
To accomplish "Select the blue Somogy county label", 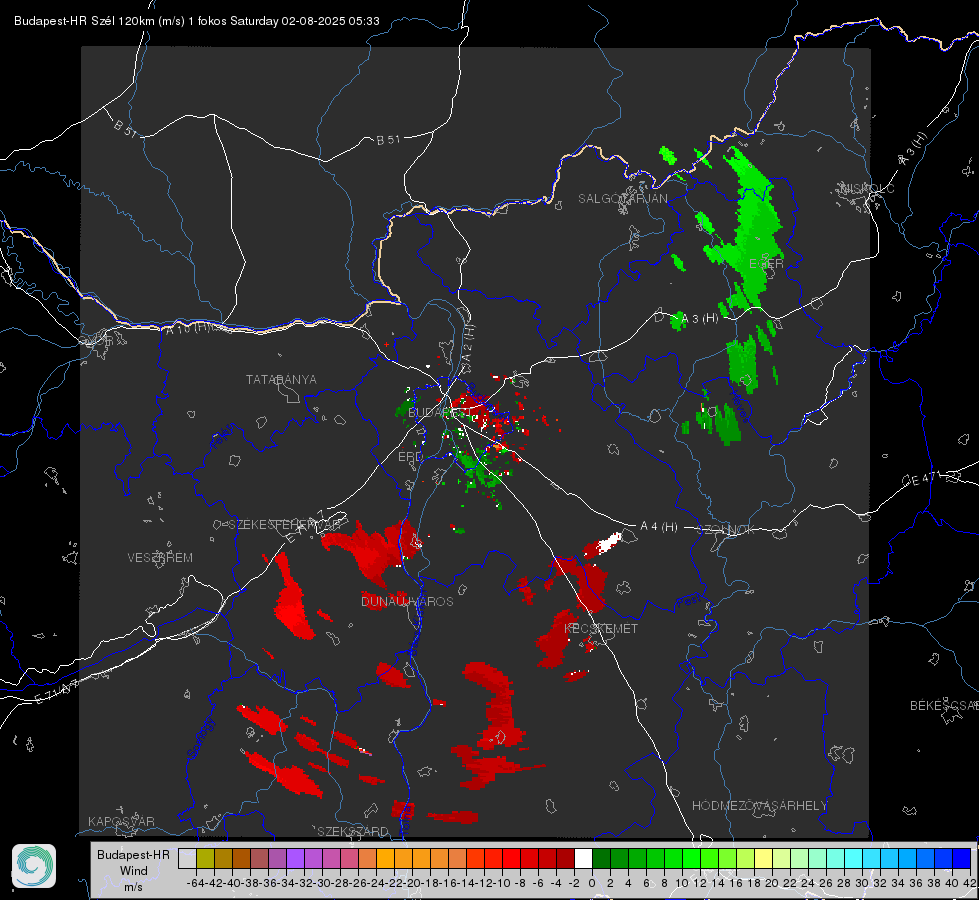I will click(x=201, y=739).
